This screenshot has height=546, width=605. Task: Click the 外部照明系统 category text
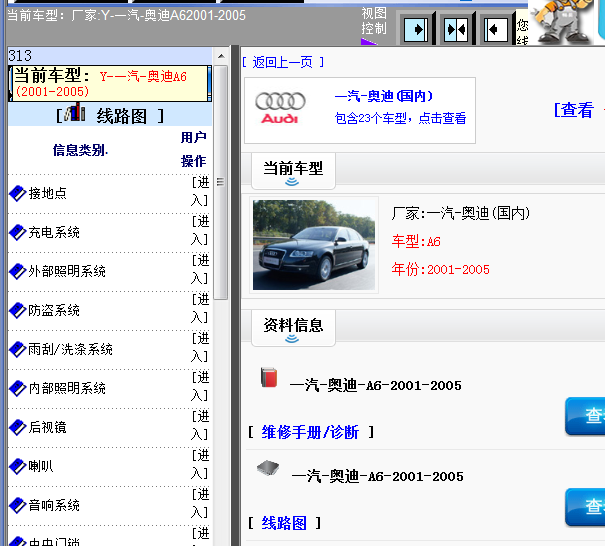67,271
